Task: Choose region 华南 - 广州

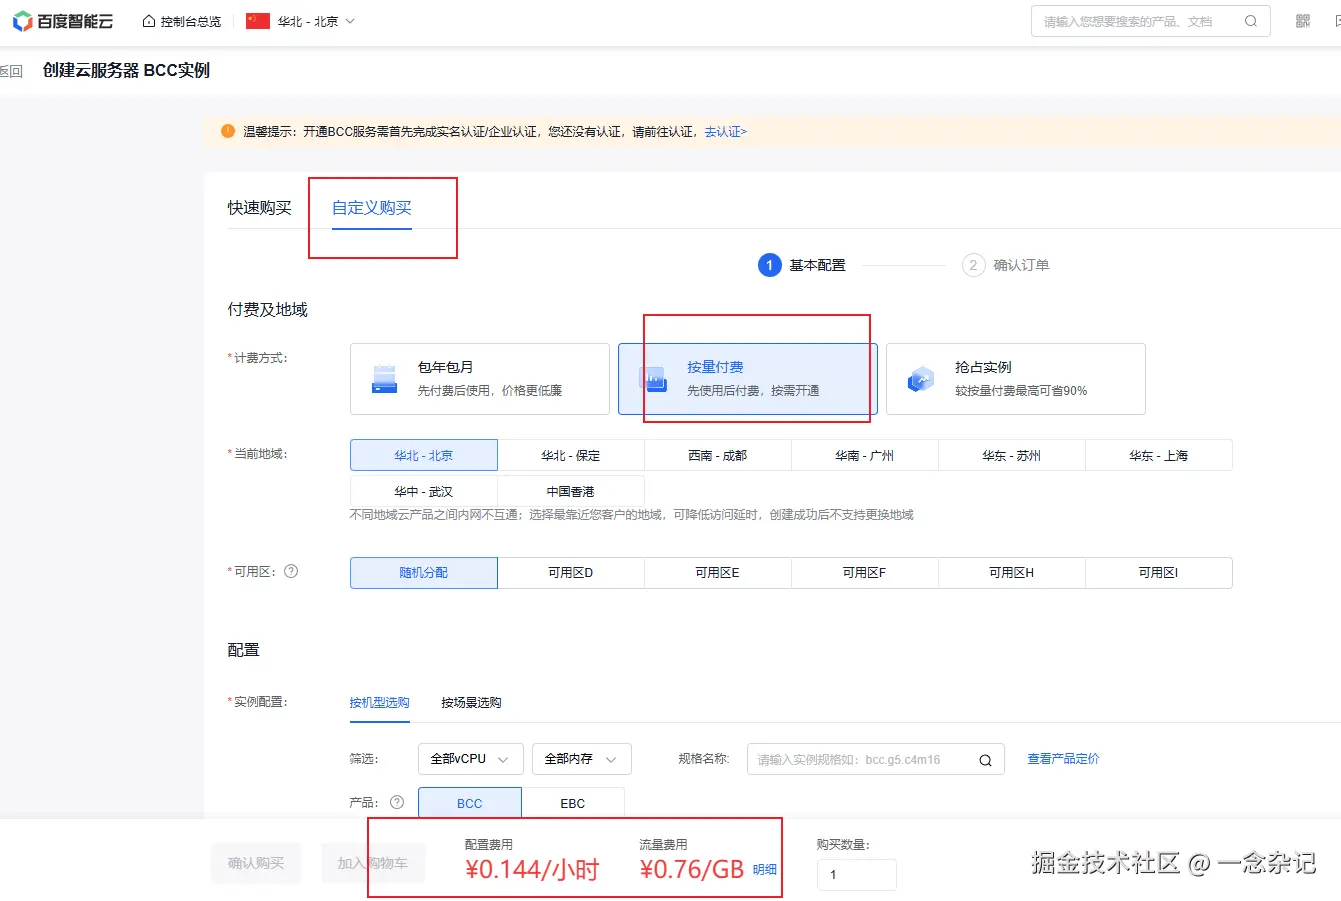Action: point(865,455)
